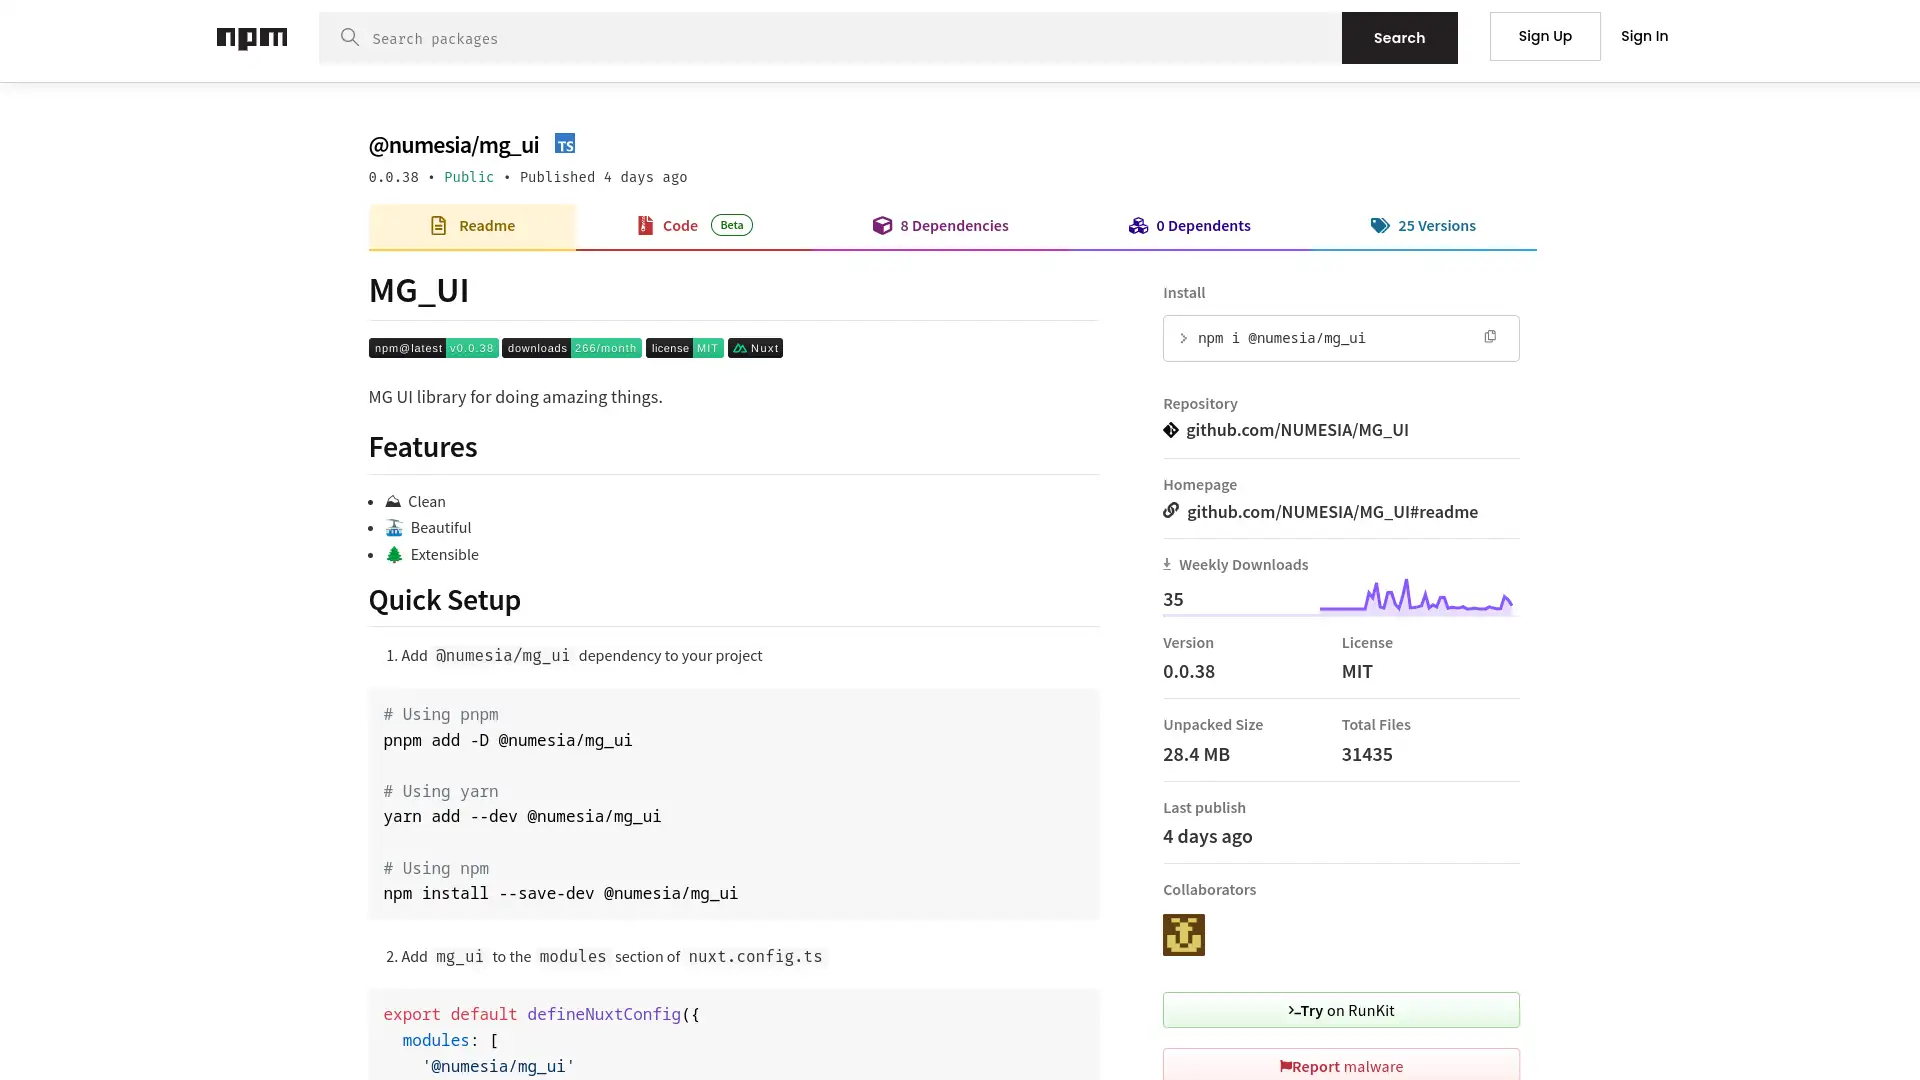Click the 'Public' label under the title
The width and height of the screenshot is (1920, 1080).
469,177
